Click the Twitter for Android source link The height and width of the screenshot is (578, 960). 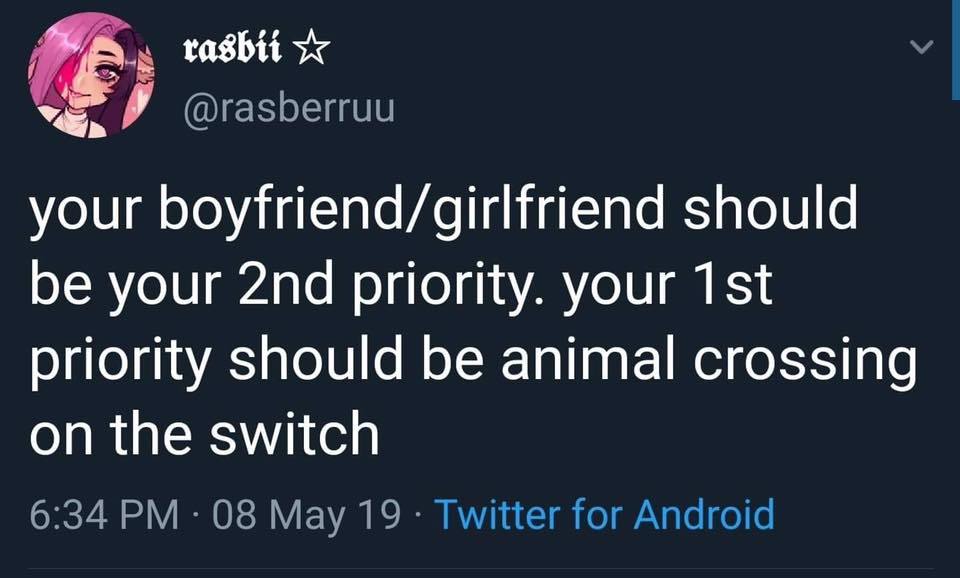click(x=603, y=515)
